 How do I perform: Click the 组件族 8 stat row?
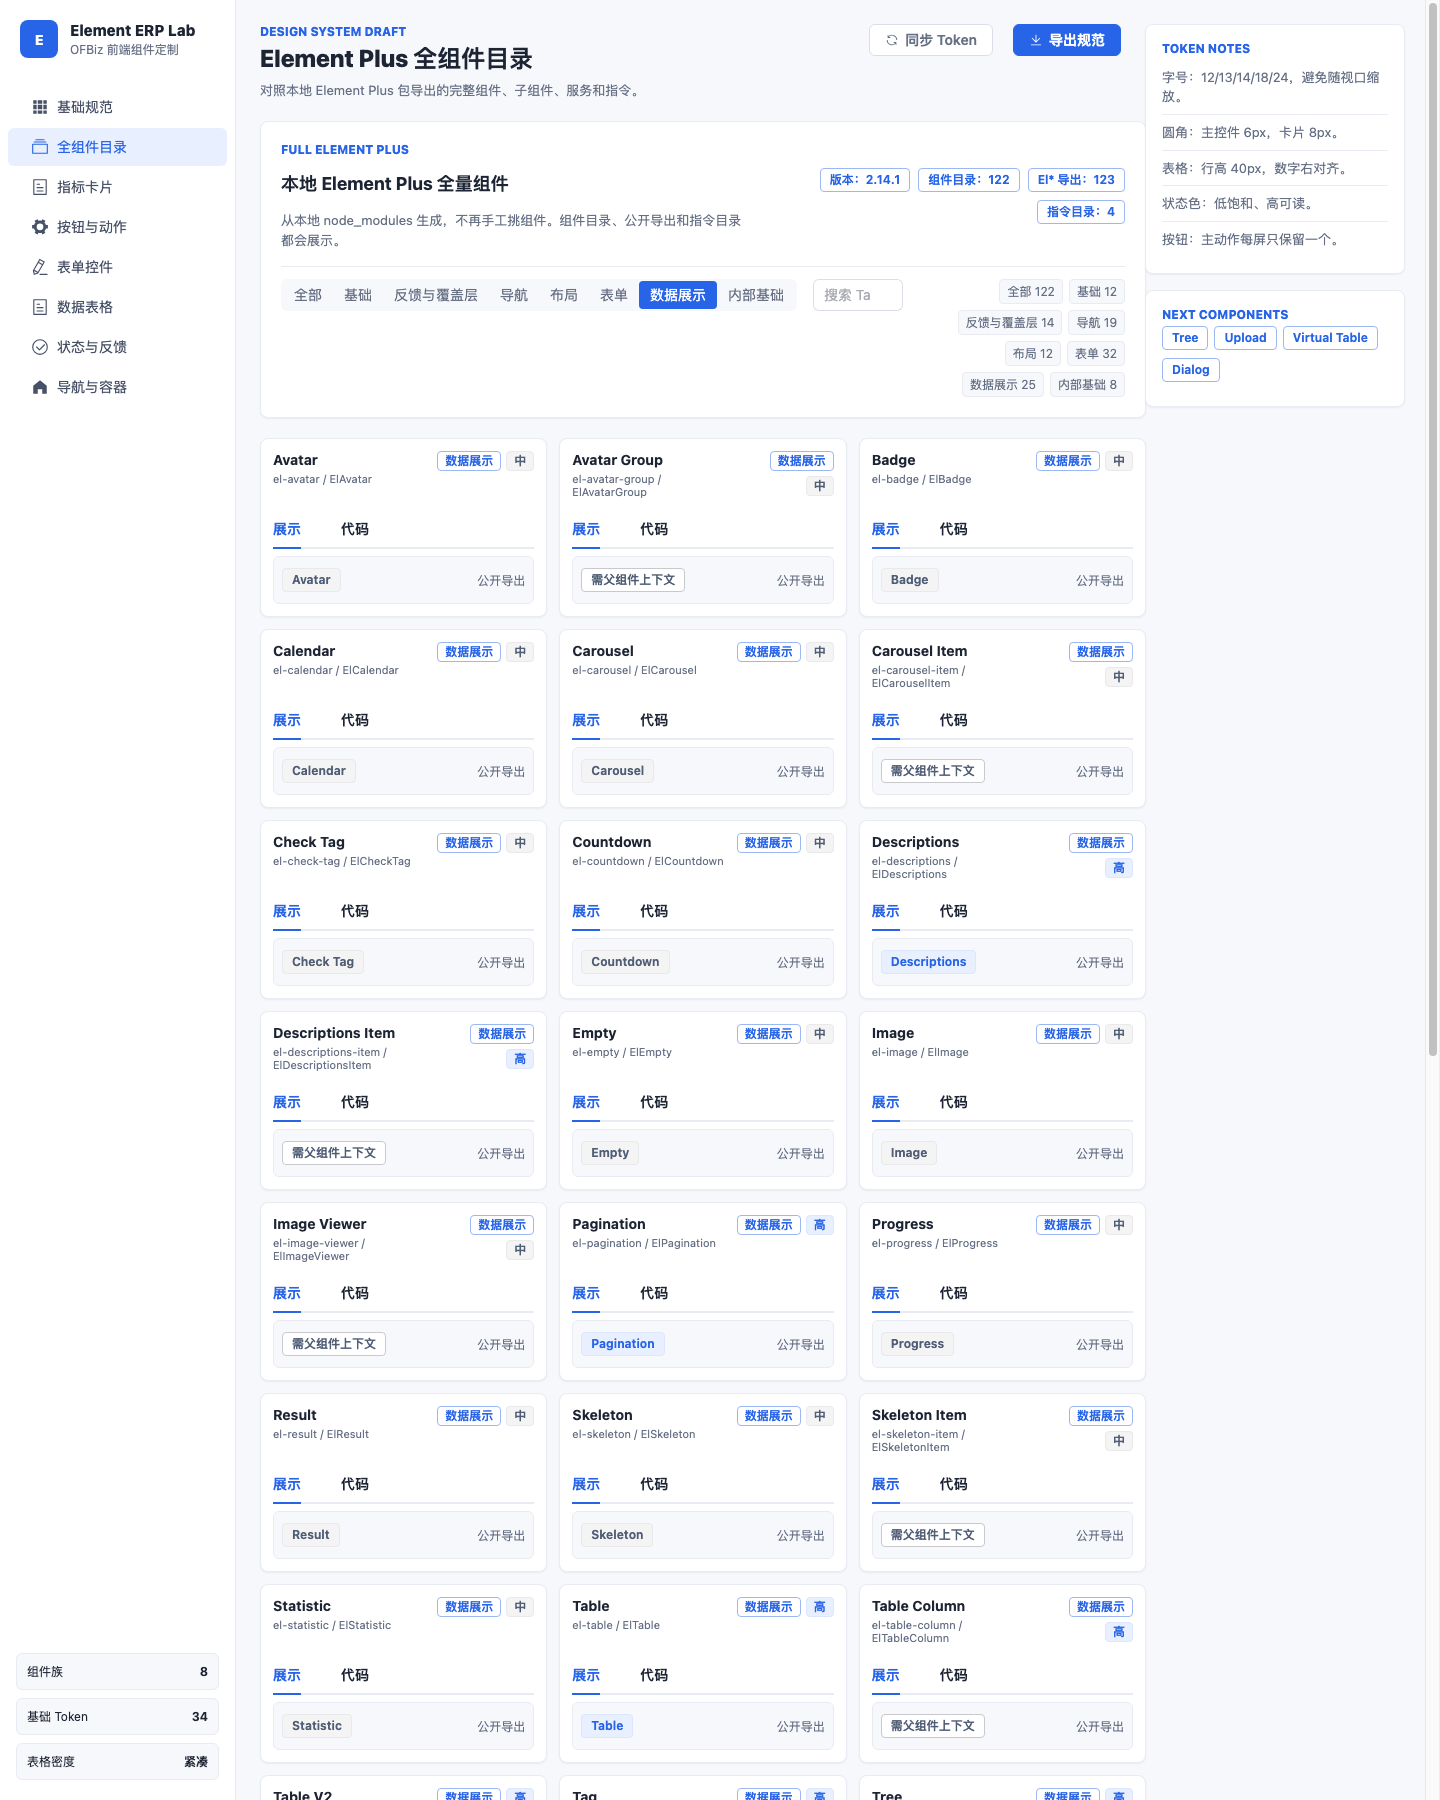(118, 1672)
